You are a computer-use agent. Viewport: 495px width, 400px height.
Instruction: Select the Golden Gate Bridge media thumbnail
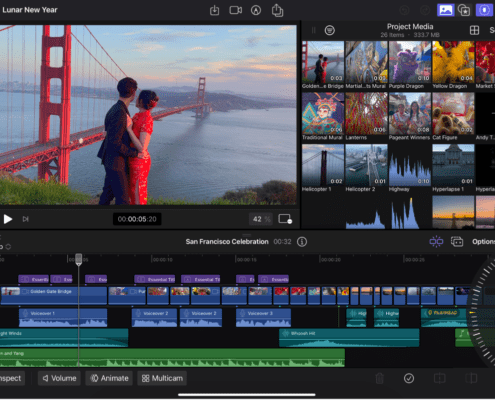323,62
